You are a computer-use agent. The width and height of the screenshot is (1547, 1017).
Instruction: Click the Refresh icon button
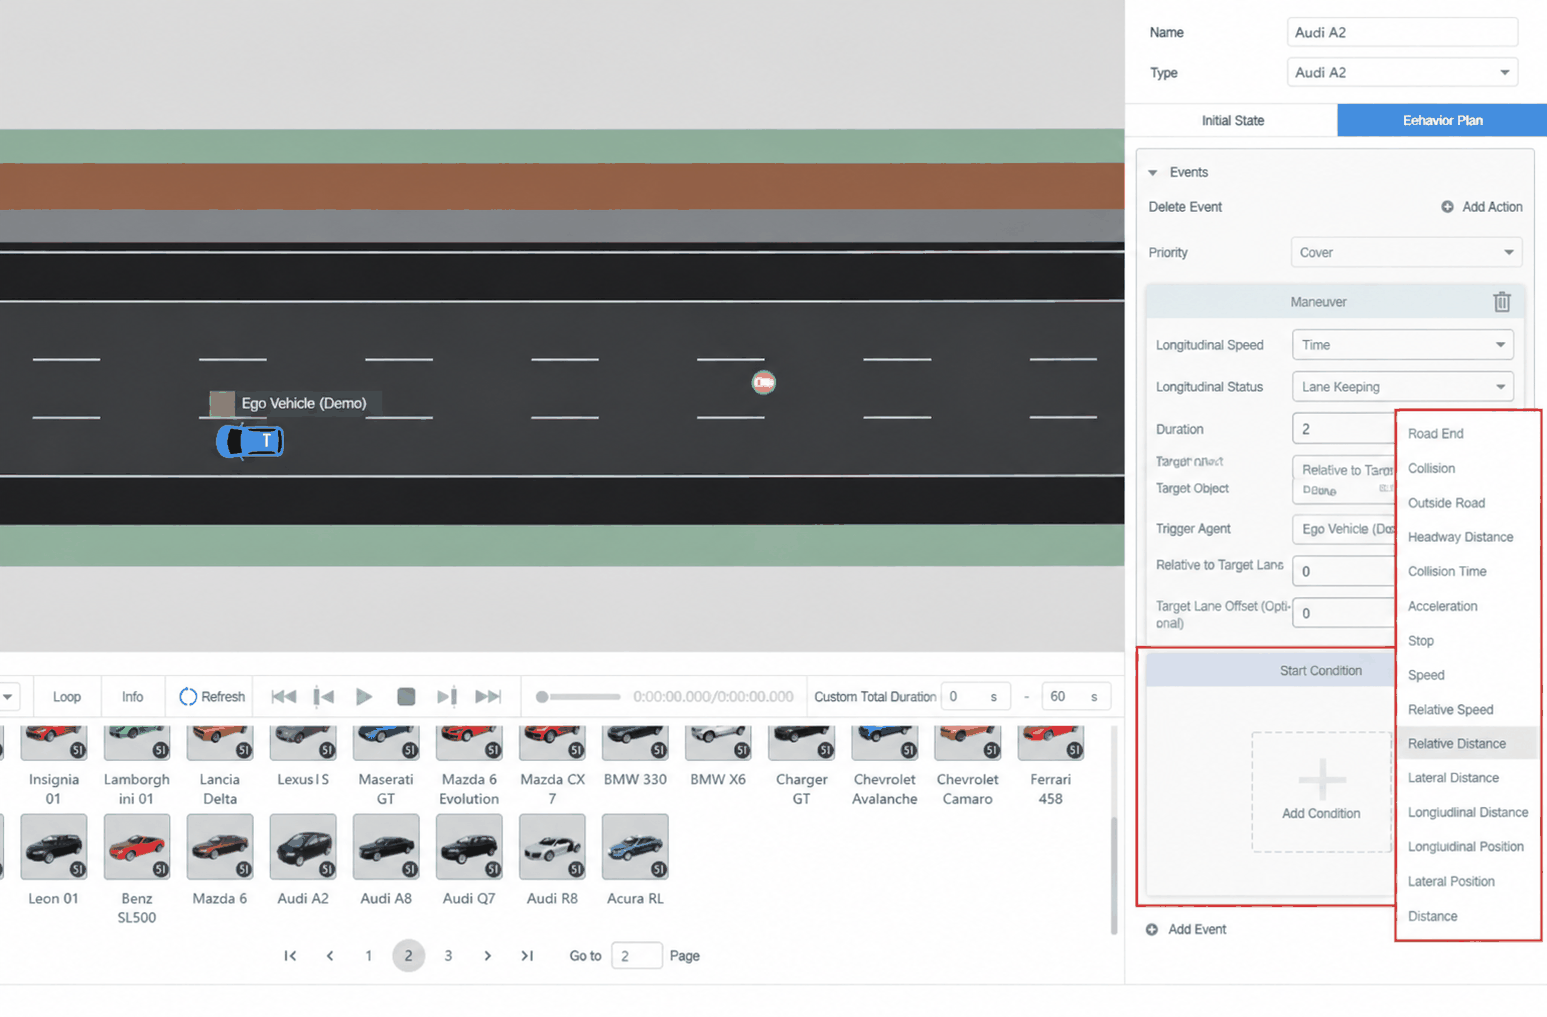[211, 696]
